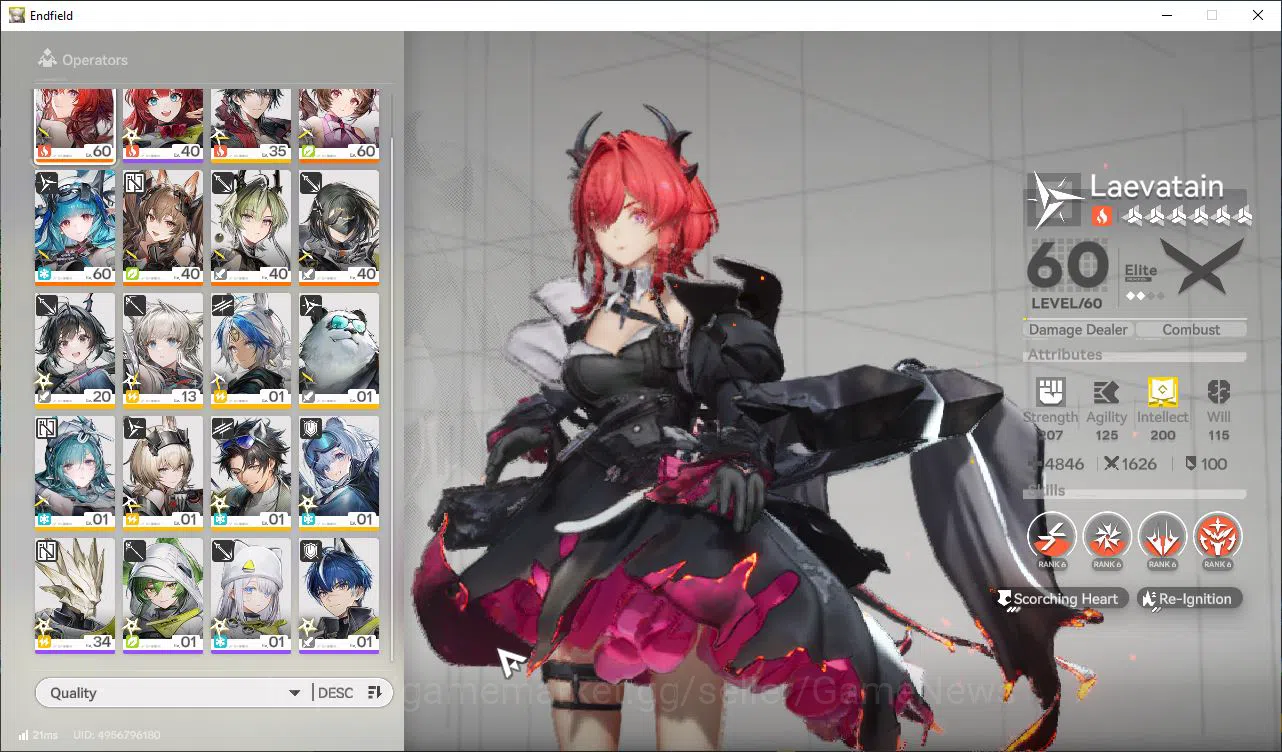Click the attack swords icon beside 1626
The image size is (1282, 752).
1111,464
